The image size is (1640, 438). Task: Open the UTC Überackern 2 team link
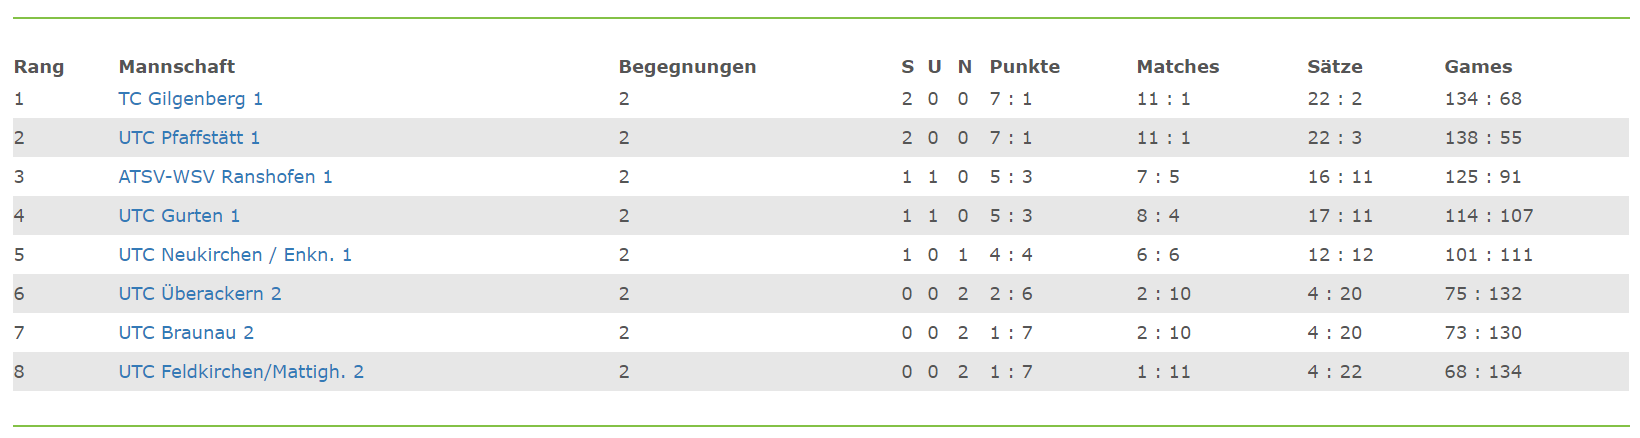coord(200,294)
